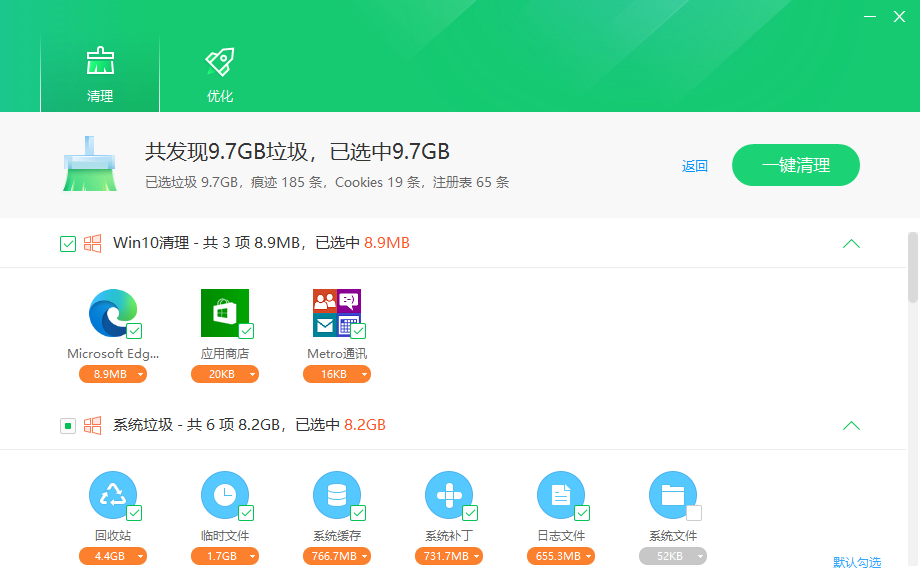Click the broom cleanup icon

(90, 164)
